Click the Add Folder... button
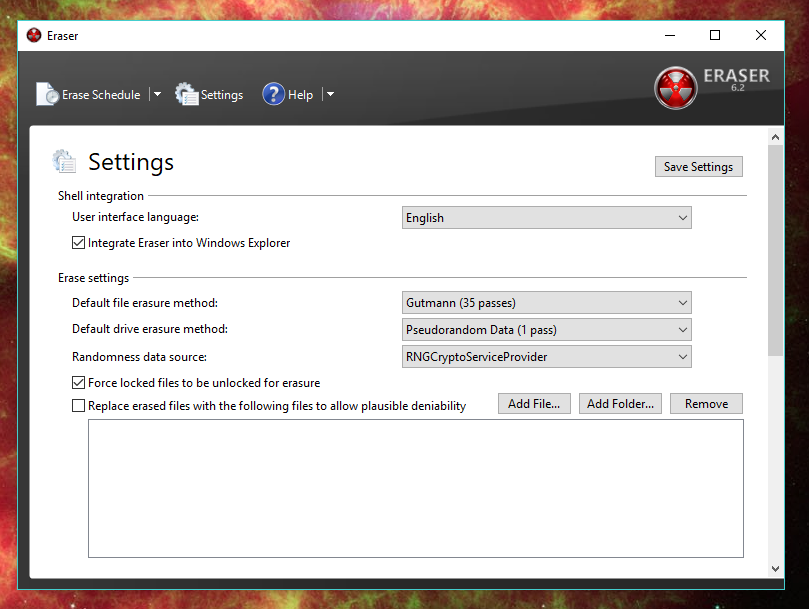This screenshot has height=609, width=809. click(620, 404)
